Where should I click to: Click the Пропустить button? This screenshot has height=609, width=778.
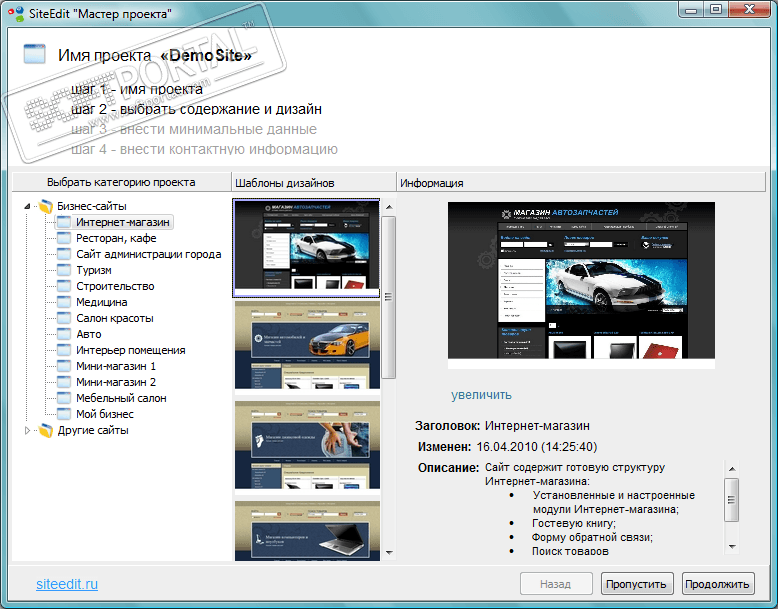[637, 584]
